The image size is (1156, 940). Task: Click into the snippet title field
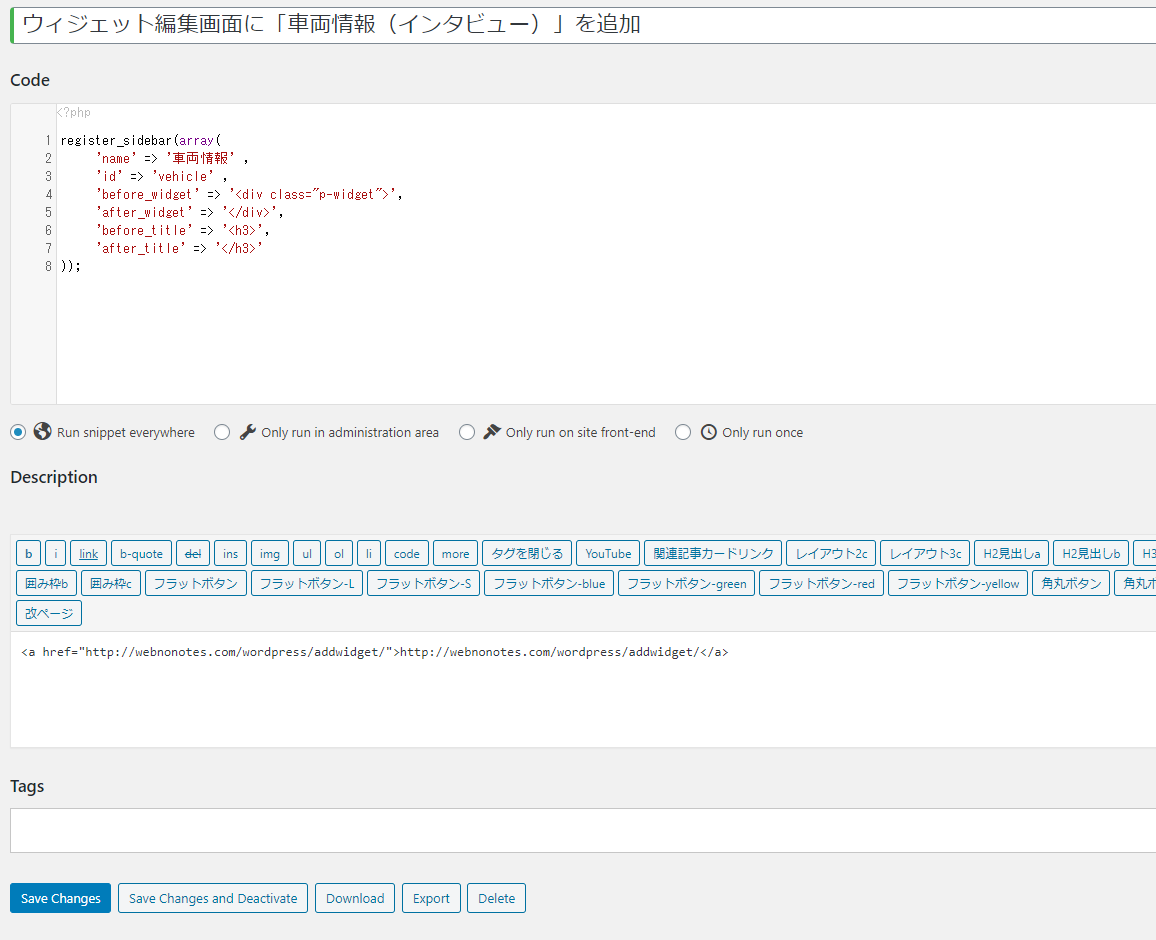[x=585, y=24]
